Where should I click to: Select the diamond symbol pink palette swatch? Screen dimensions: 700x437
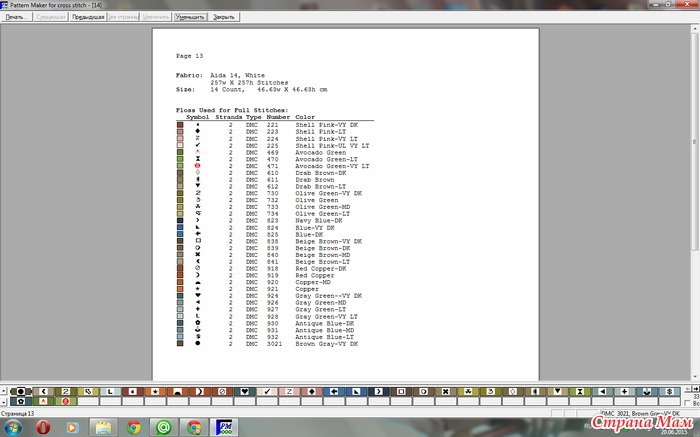click(x=312, y=391)
